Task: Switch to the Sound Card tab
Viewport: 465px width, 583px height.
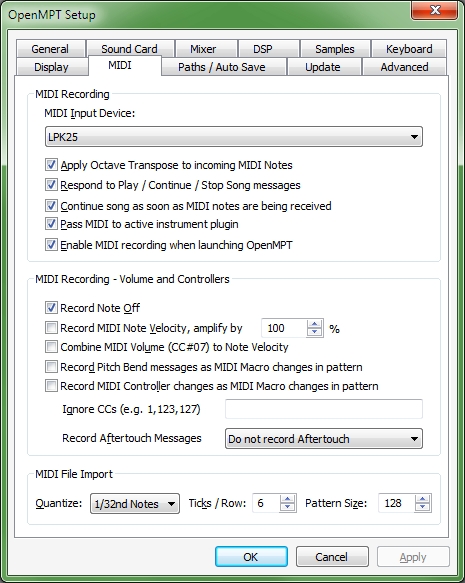Action: [x=129, y=49]
